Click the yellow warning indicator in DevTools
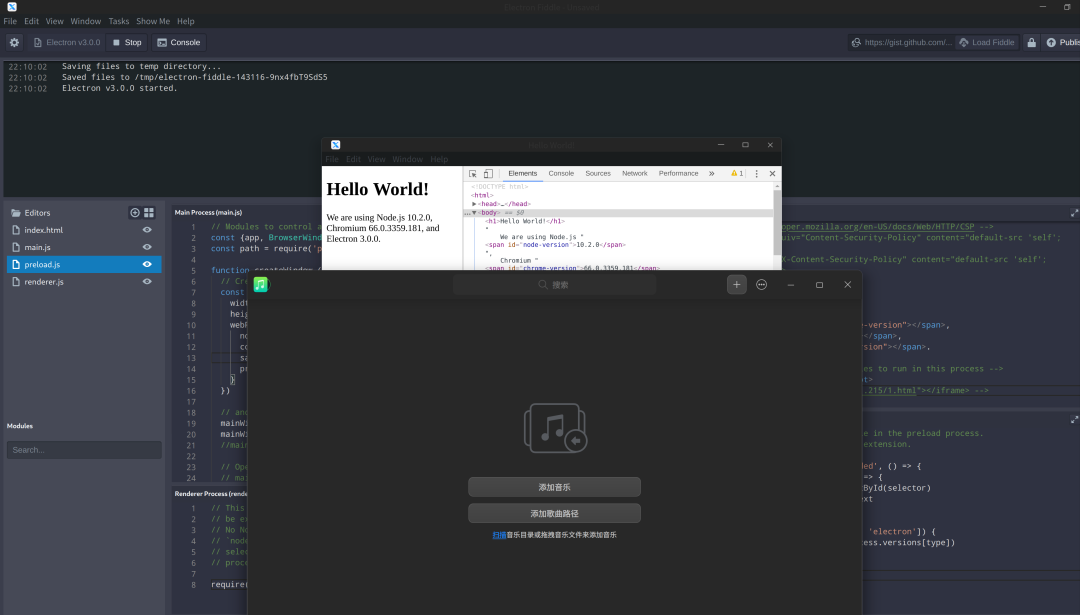The height and width of the screenshot is (615, 1080). point(735,173)
